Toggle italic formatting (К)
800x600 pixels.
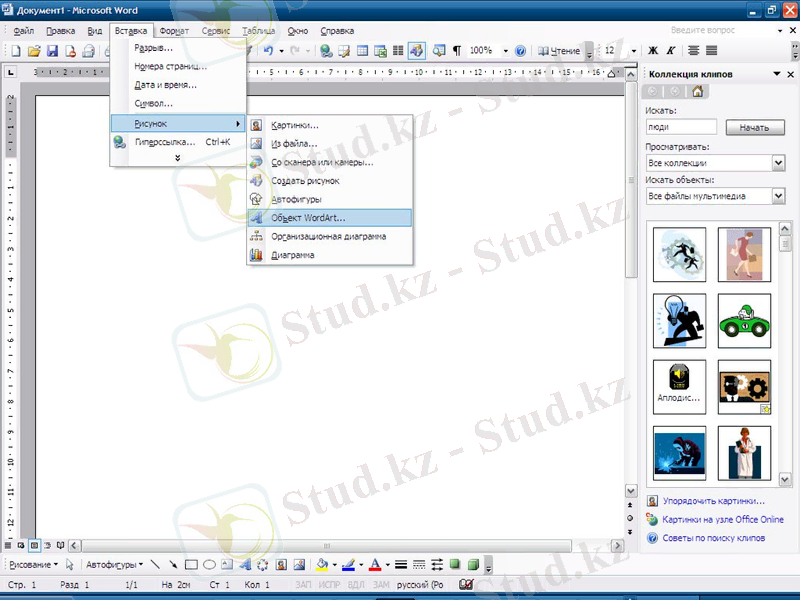[670, 50]
